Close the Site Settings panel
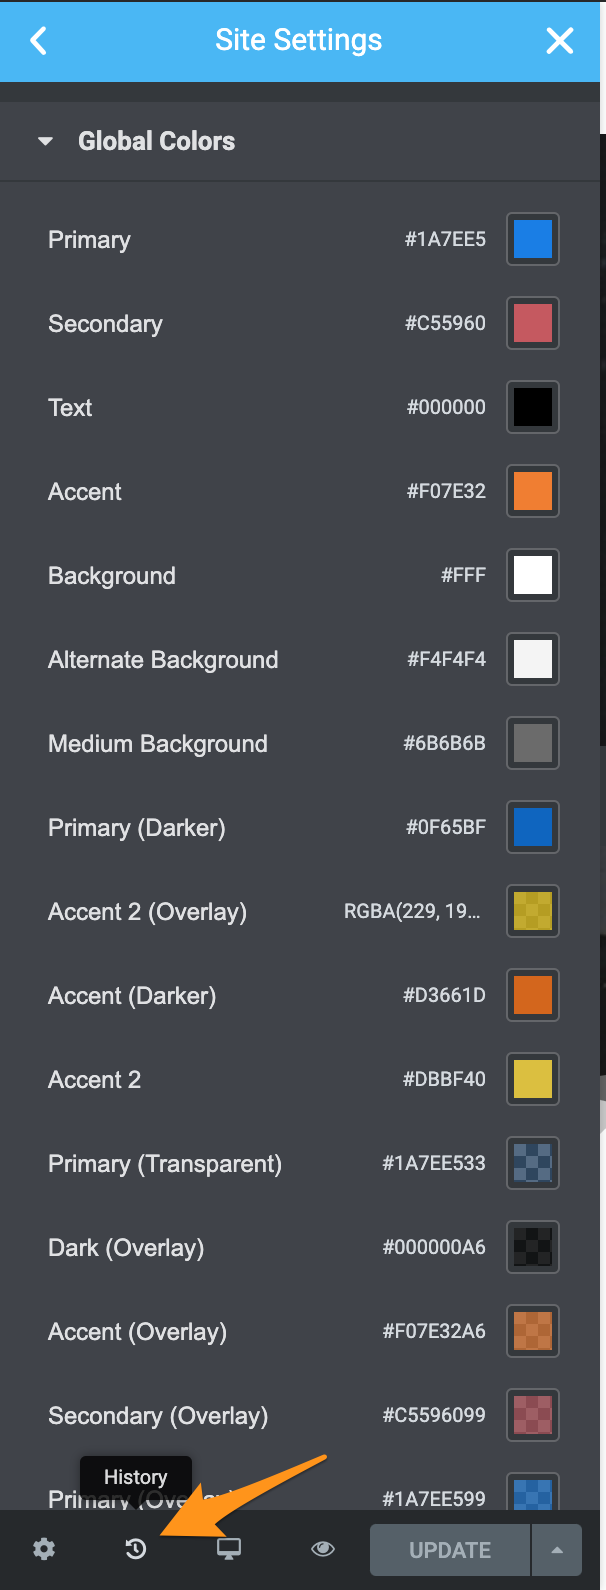This screenshot has height=1590, width=606. [560, 41]
